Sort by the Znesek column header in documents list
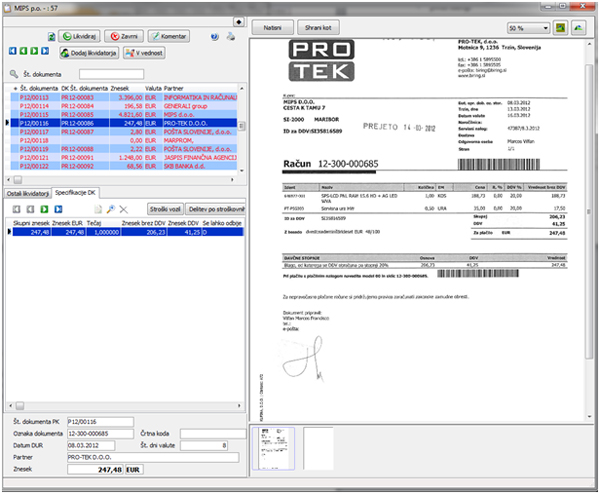The height and width of the screenshot is (494, 600). tap(127, 88)
